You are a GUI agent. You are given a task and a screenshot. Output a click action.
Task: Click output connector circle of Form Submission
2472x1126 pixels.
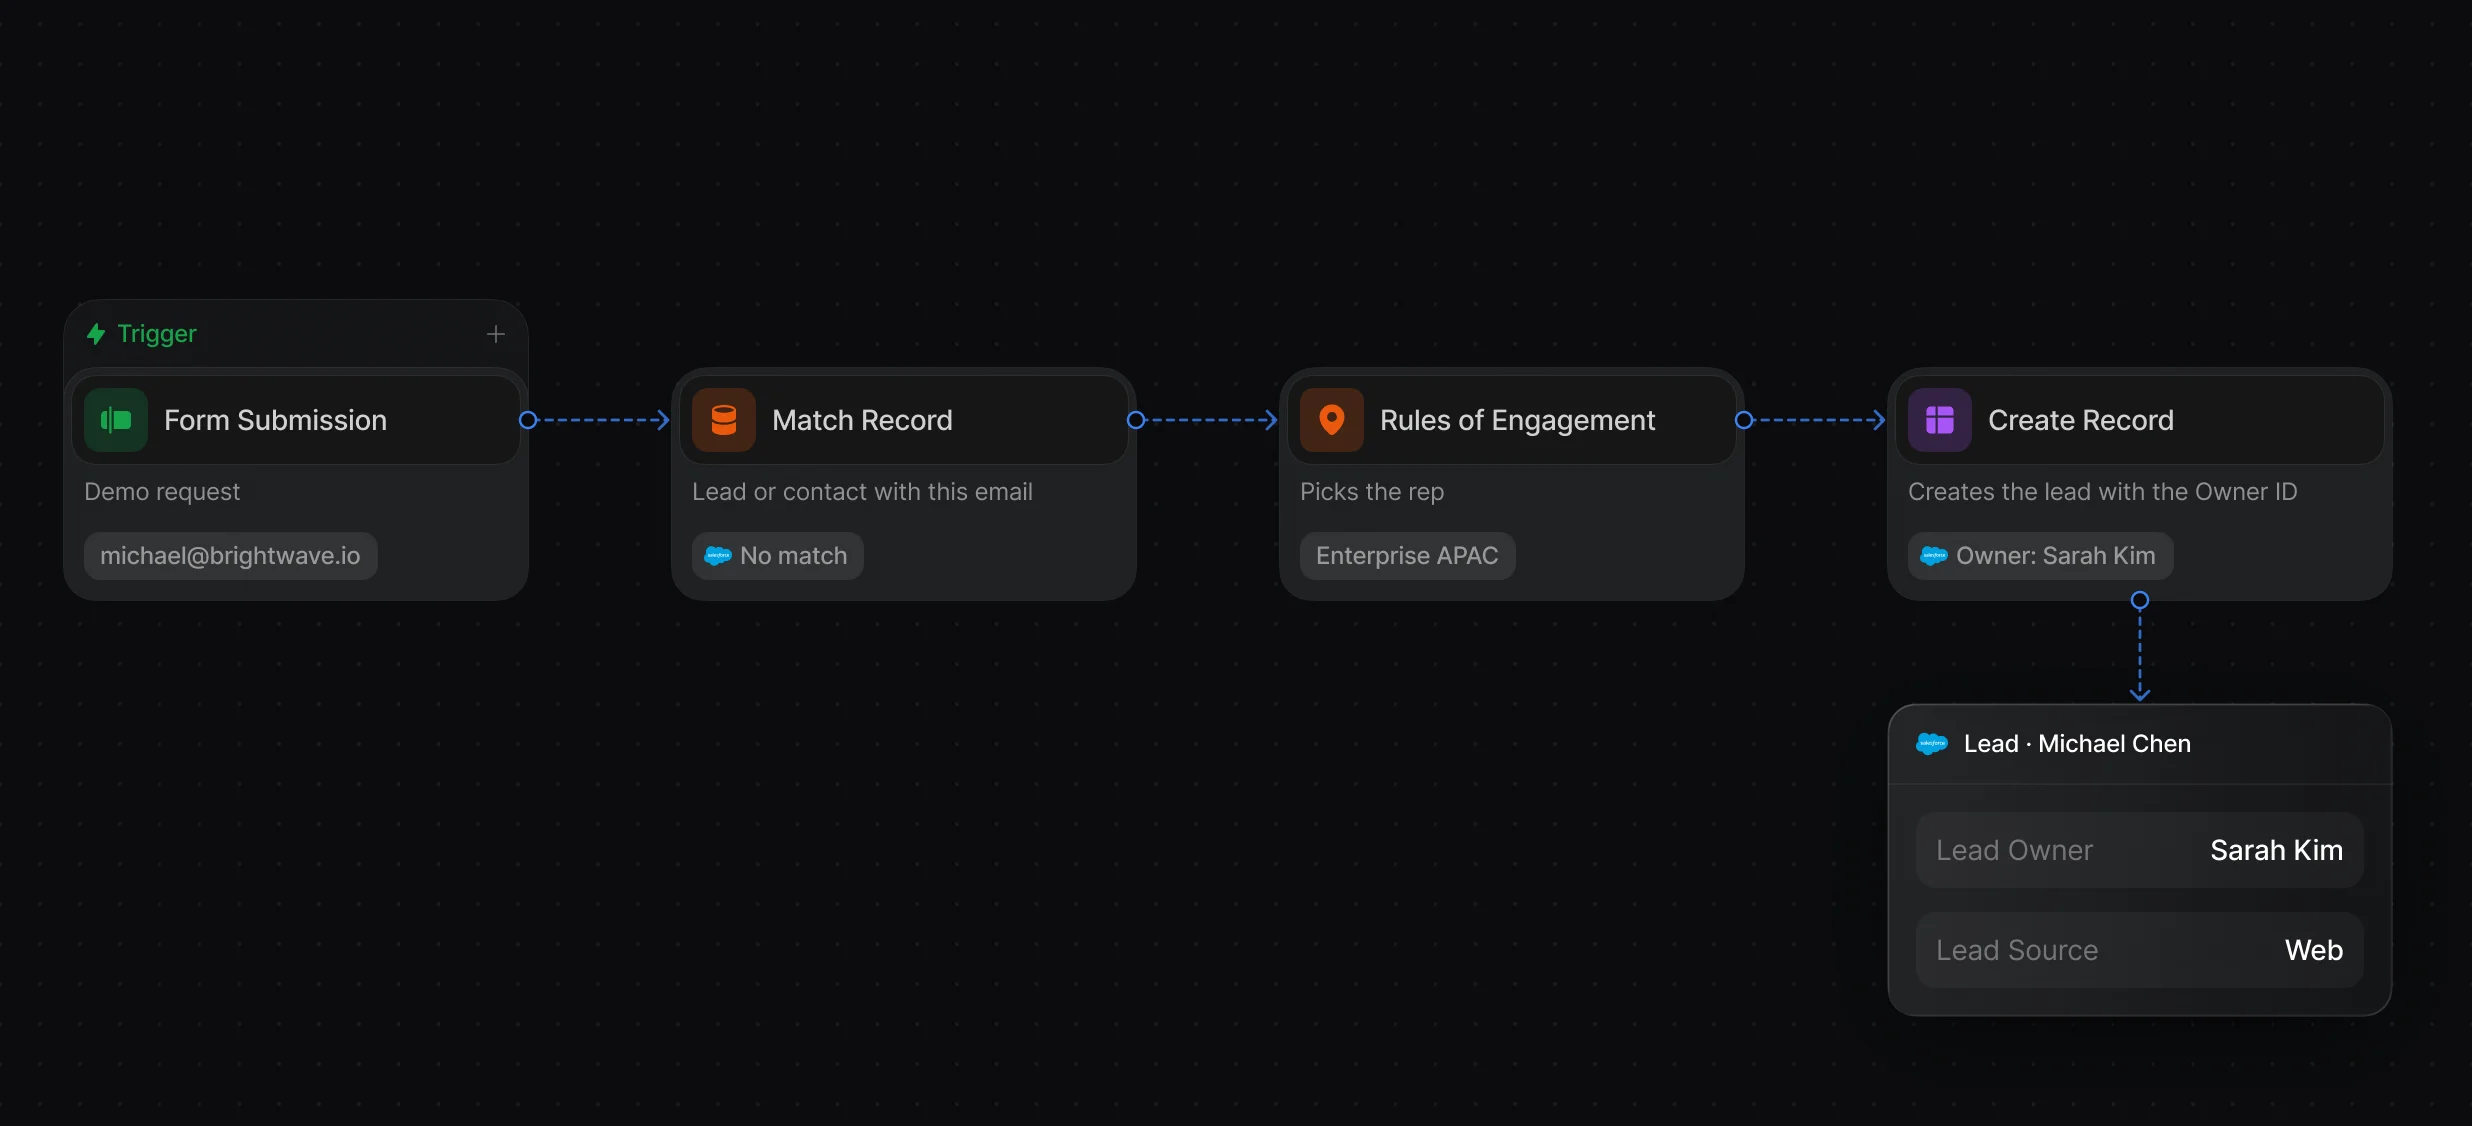click(x=528, y=420)
